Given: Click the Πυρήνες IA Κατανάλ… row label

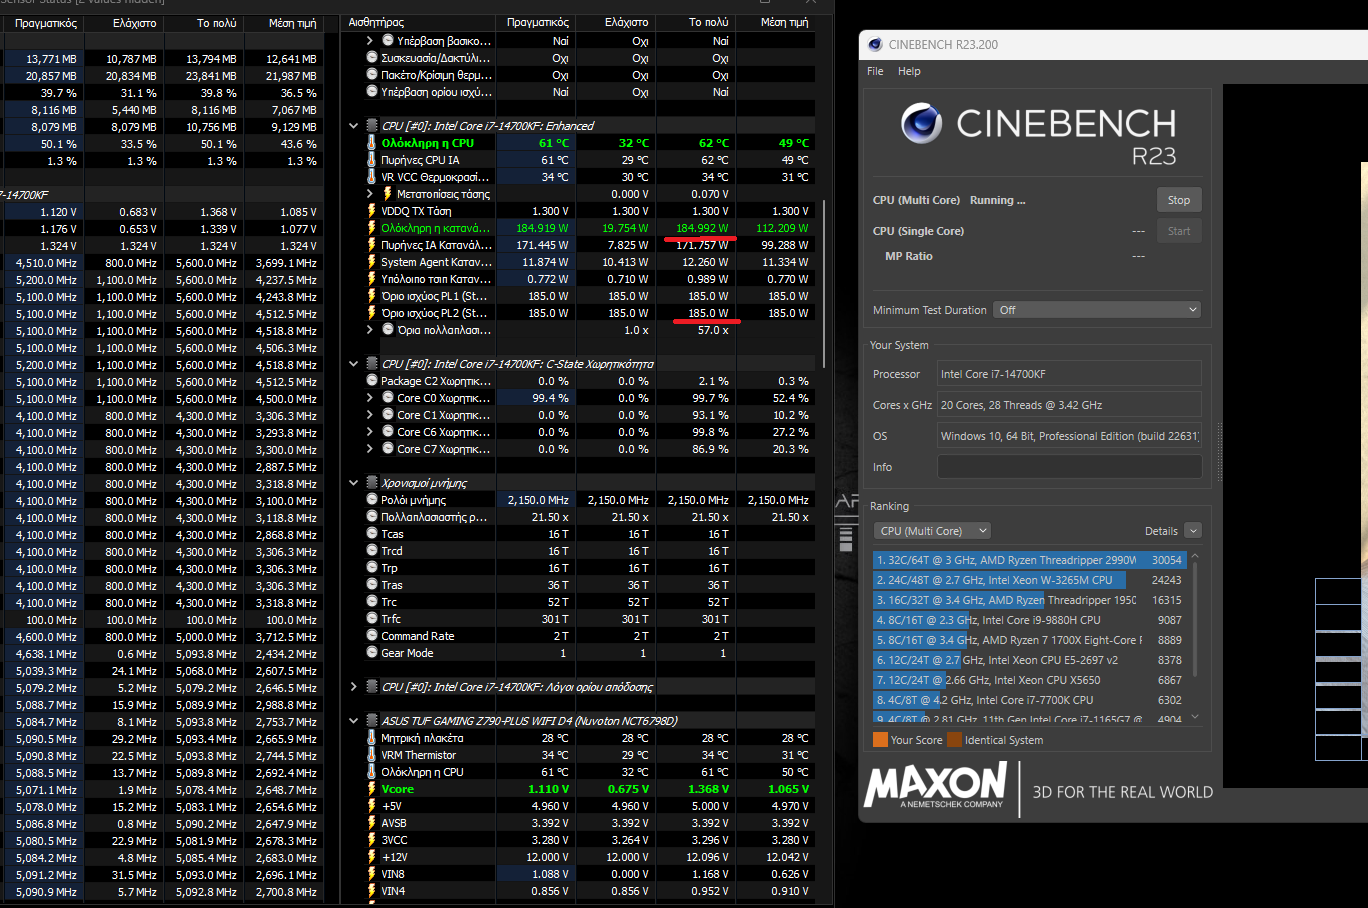Looking at the screenshot, I should point(436,245).
